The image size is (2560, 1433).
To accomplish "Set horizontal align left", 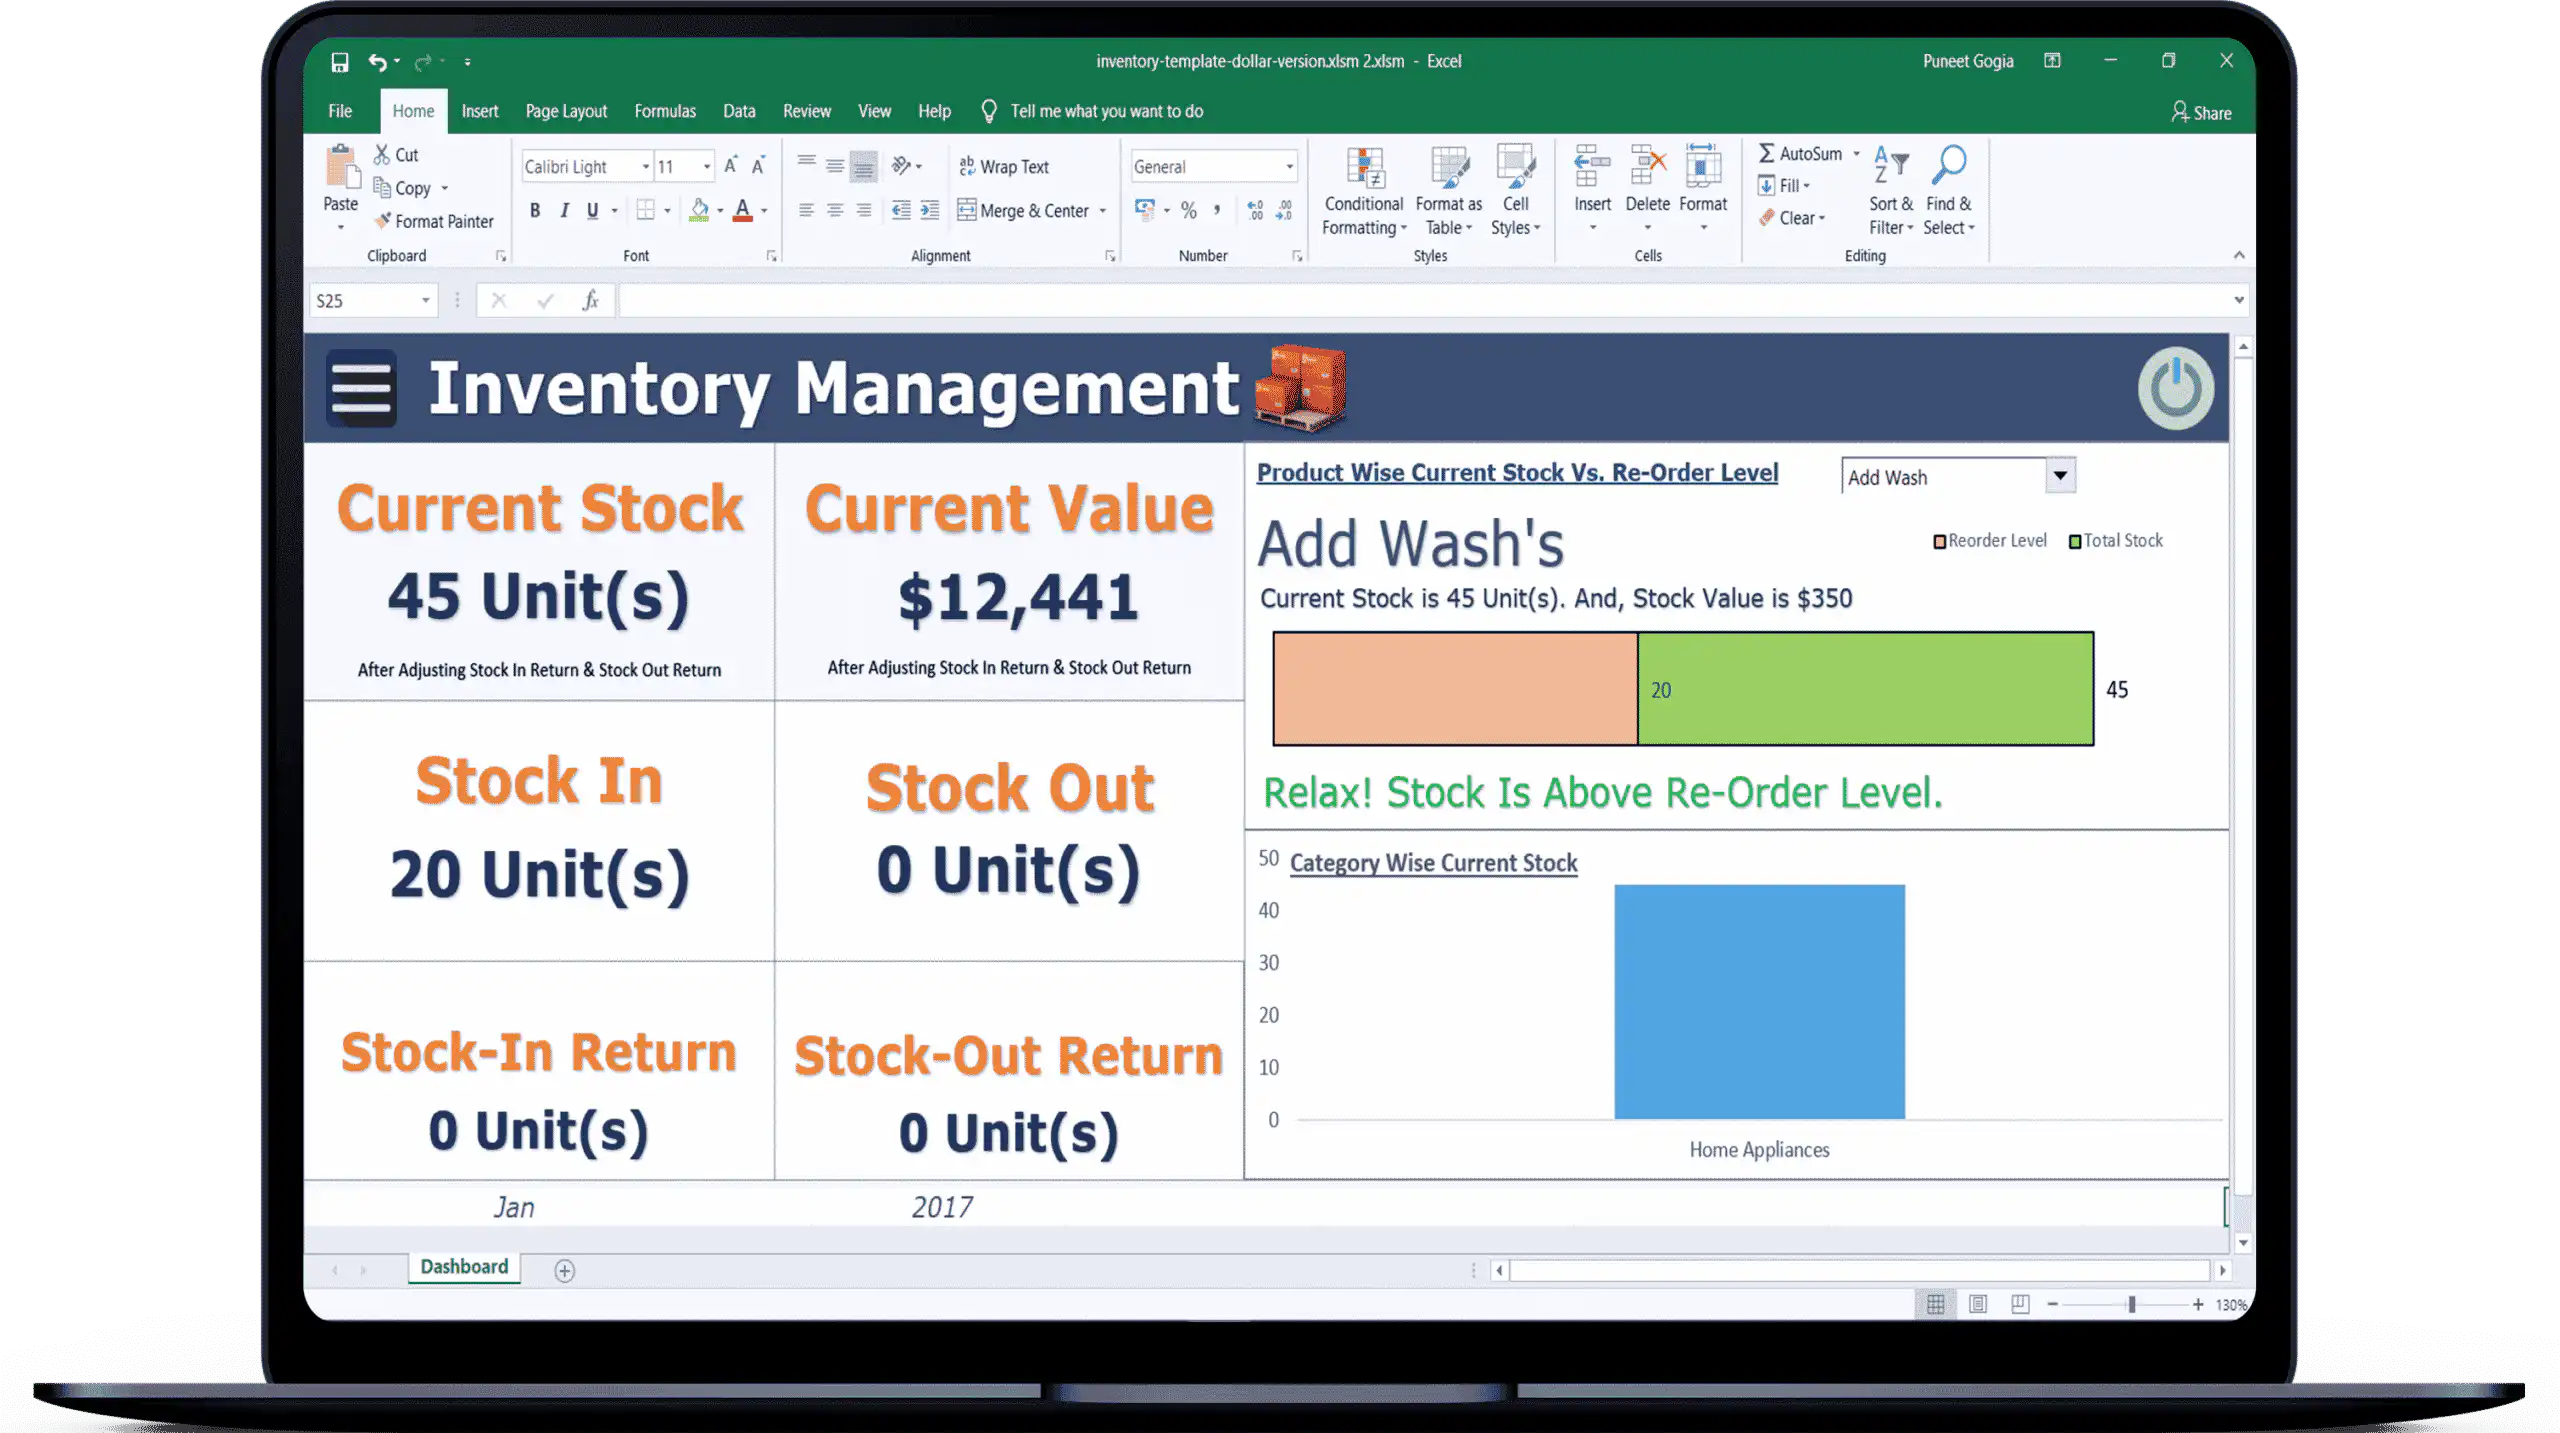I will point(806,210).
